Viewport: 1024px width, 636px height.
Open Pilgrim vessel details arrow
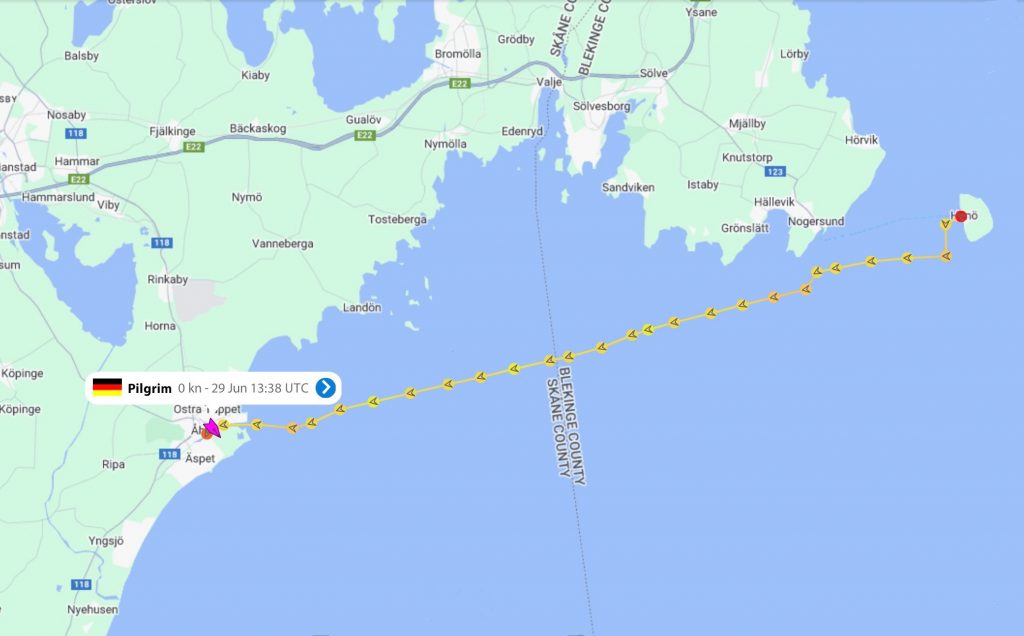[325, 388]
